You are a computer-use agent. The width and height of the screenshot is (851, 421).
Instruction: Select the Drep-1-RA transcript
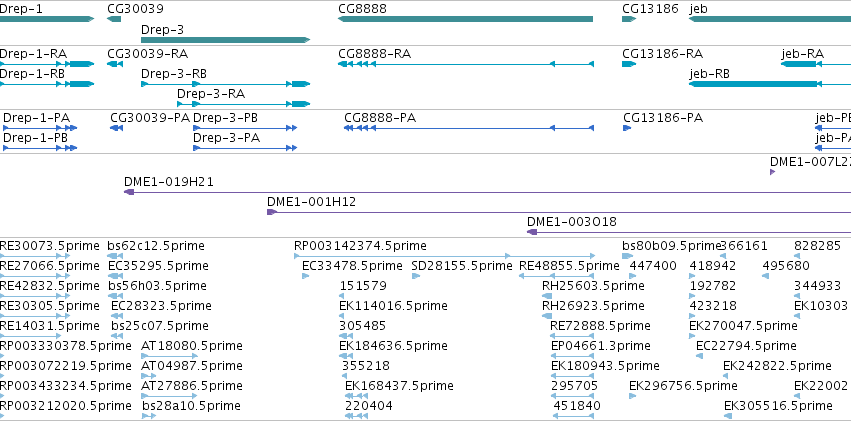point(47,64)
